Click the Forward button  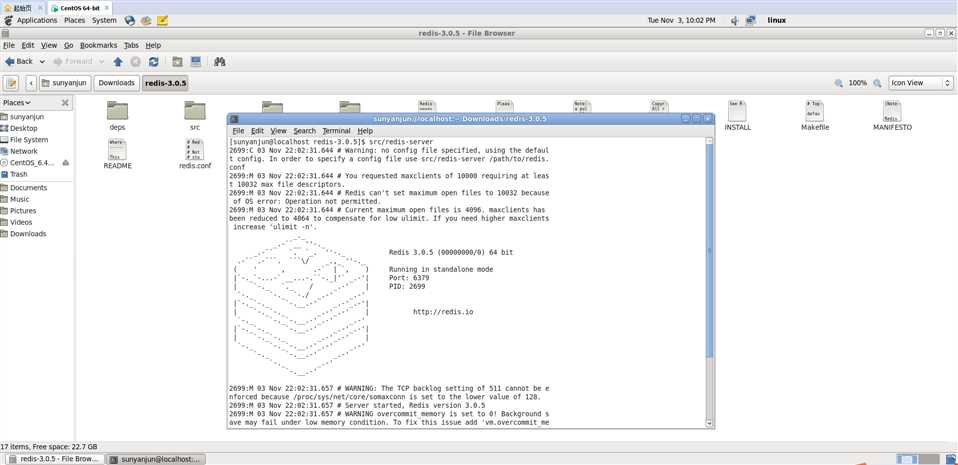(73, 62)
